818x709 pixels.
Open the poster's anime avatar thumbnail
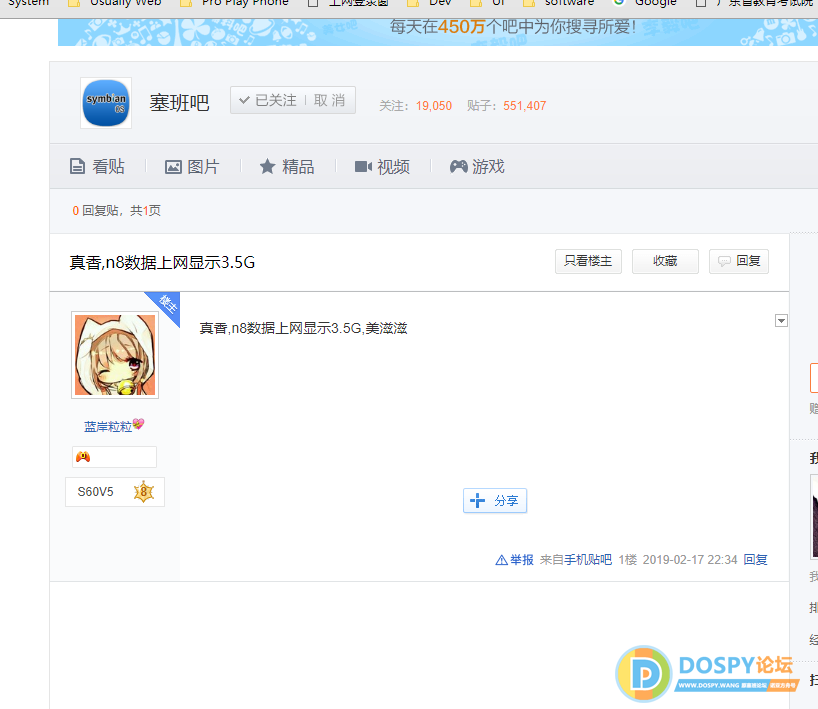[114, 355]
